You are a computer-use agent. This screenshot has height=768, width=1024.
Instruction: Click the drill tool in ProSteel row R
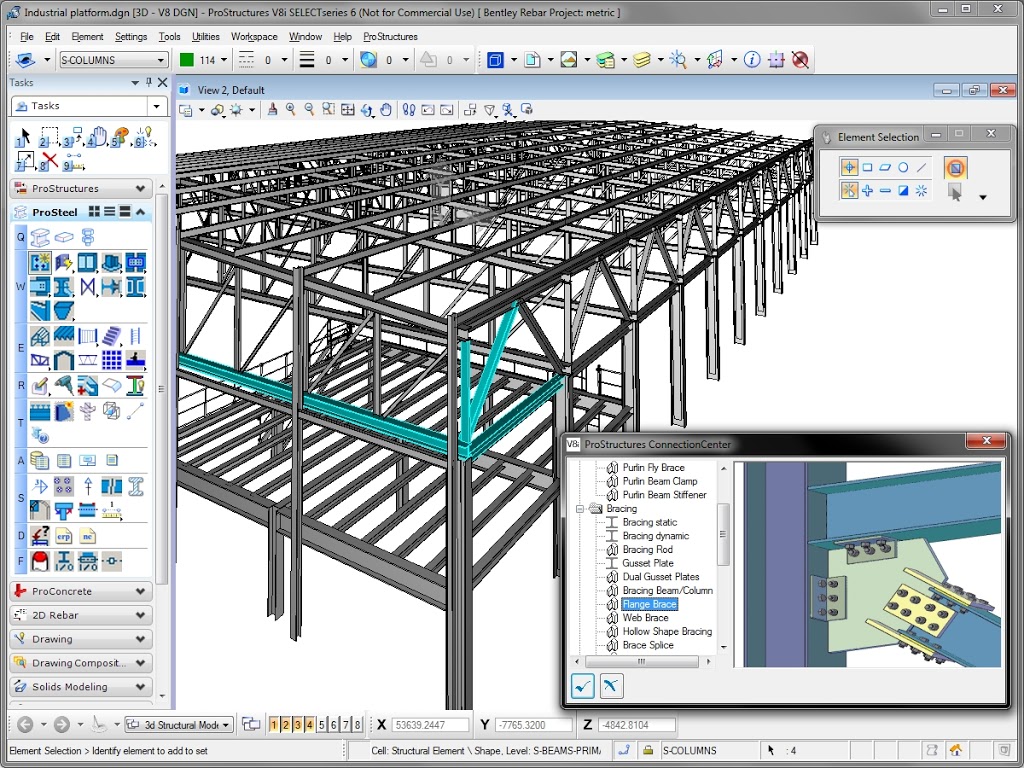[64, 385]
